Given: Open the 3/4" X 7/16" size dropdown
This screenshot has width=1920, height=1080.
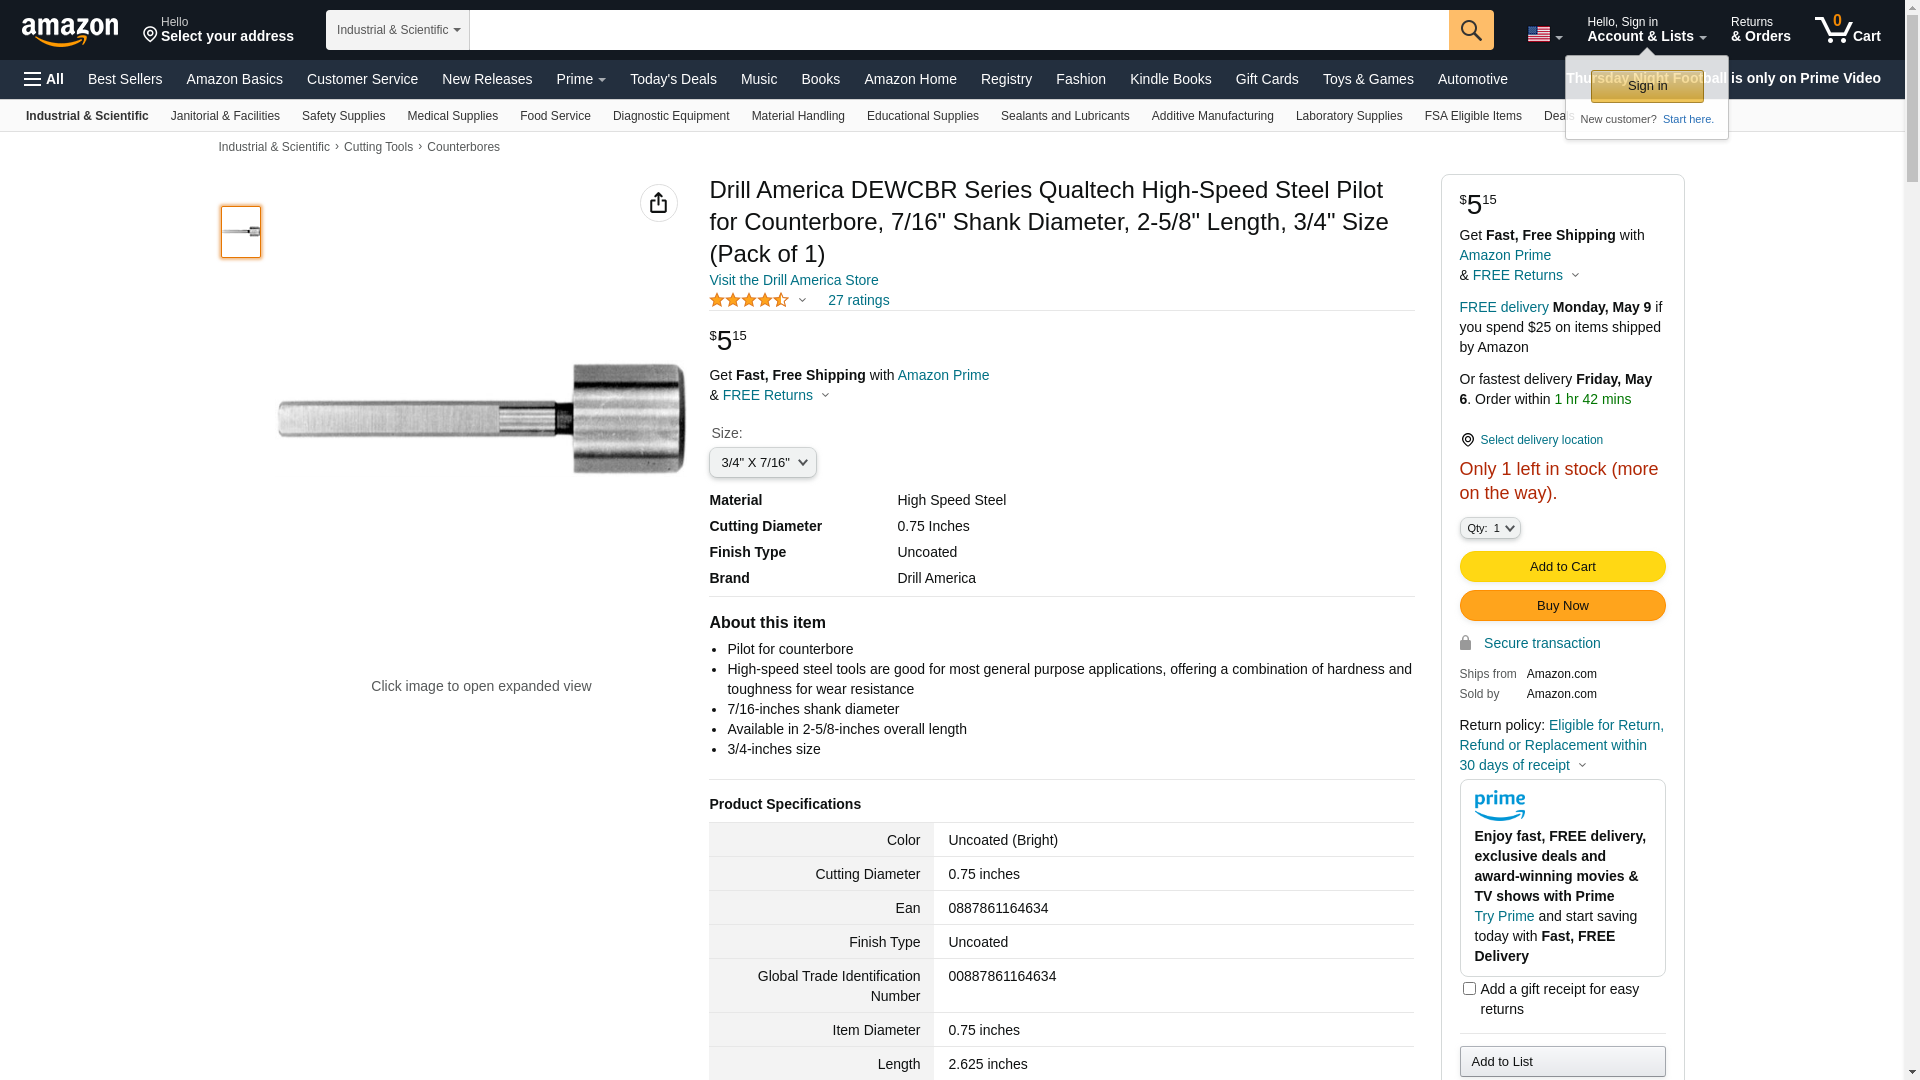Looking at the screenshot, I should click(762, 463).
